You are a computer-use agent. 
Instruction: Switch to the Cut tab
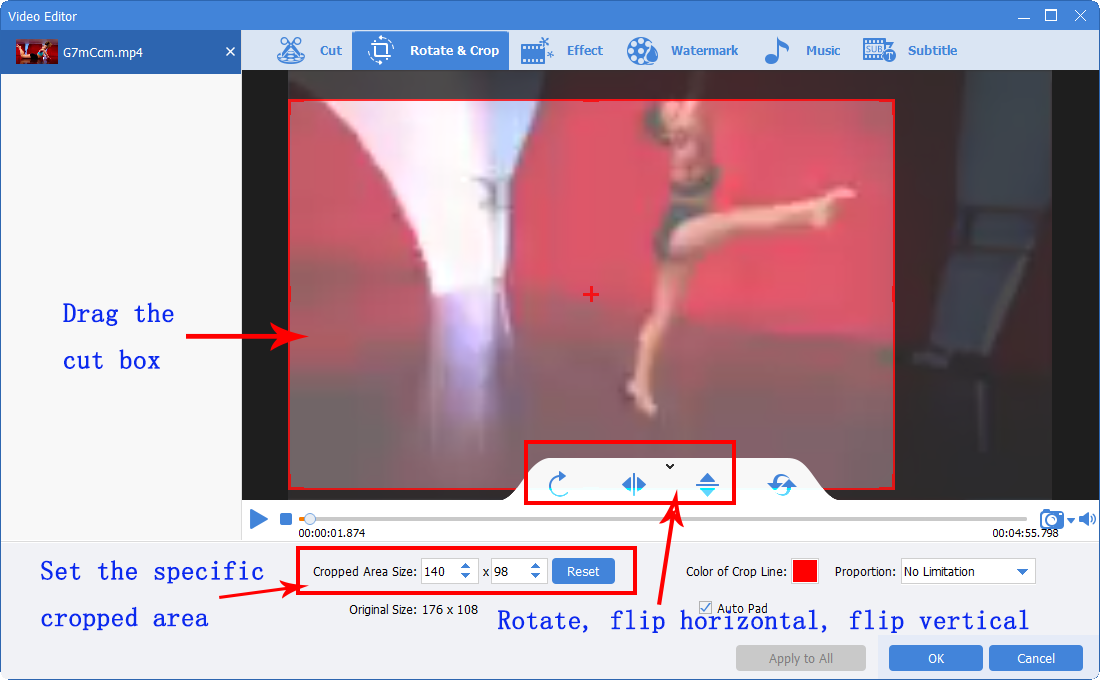[310, 51]
